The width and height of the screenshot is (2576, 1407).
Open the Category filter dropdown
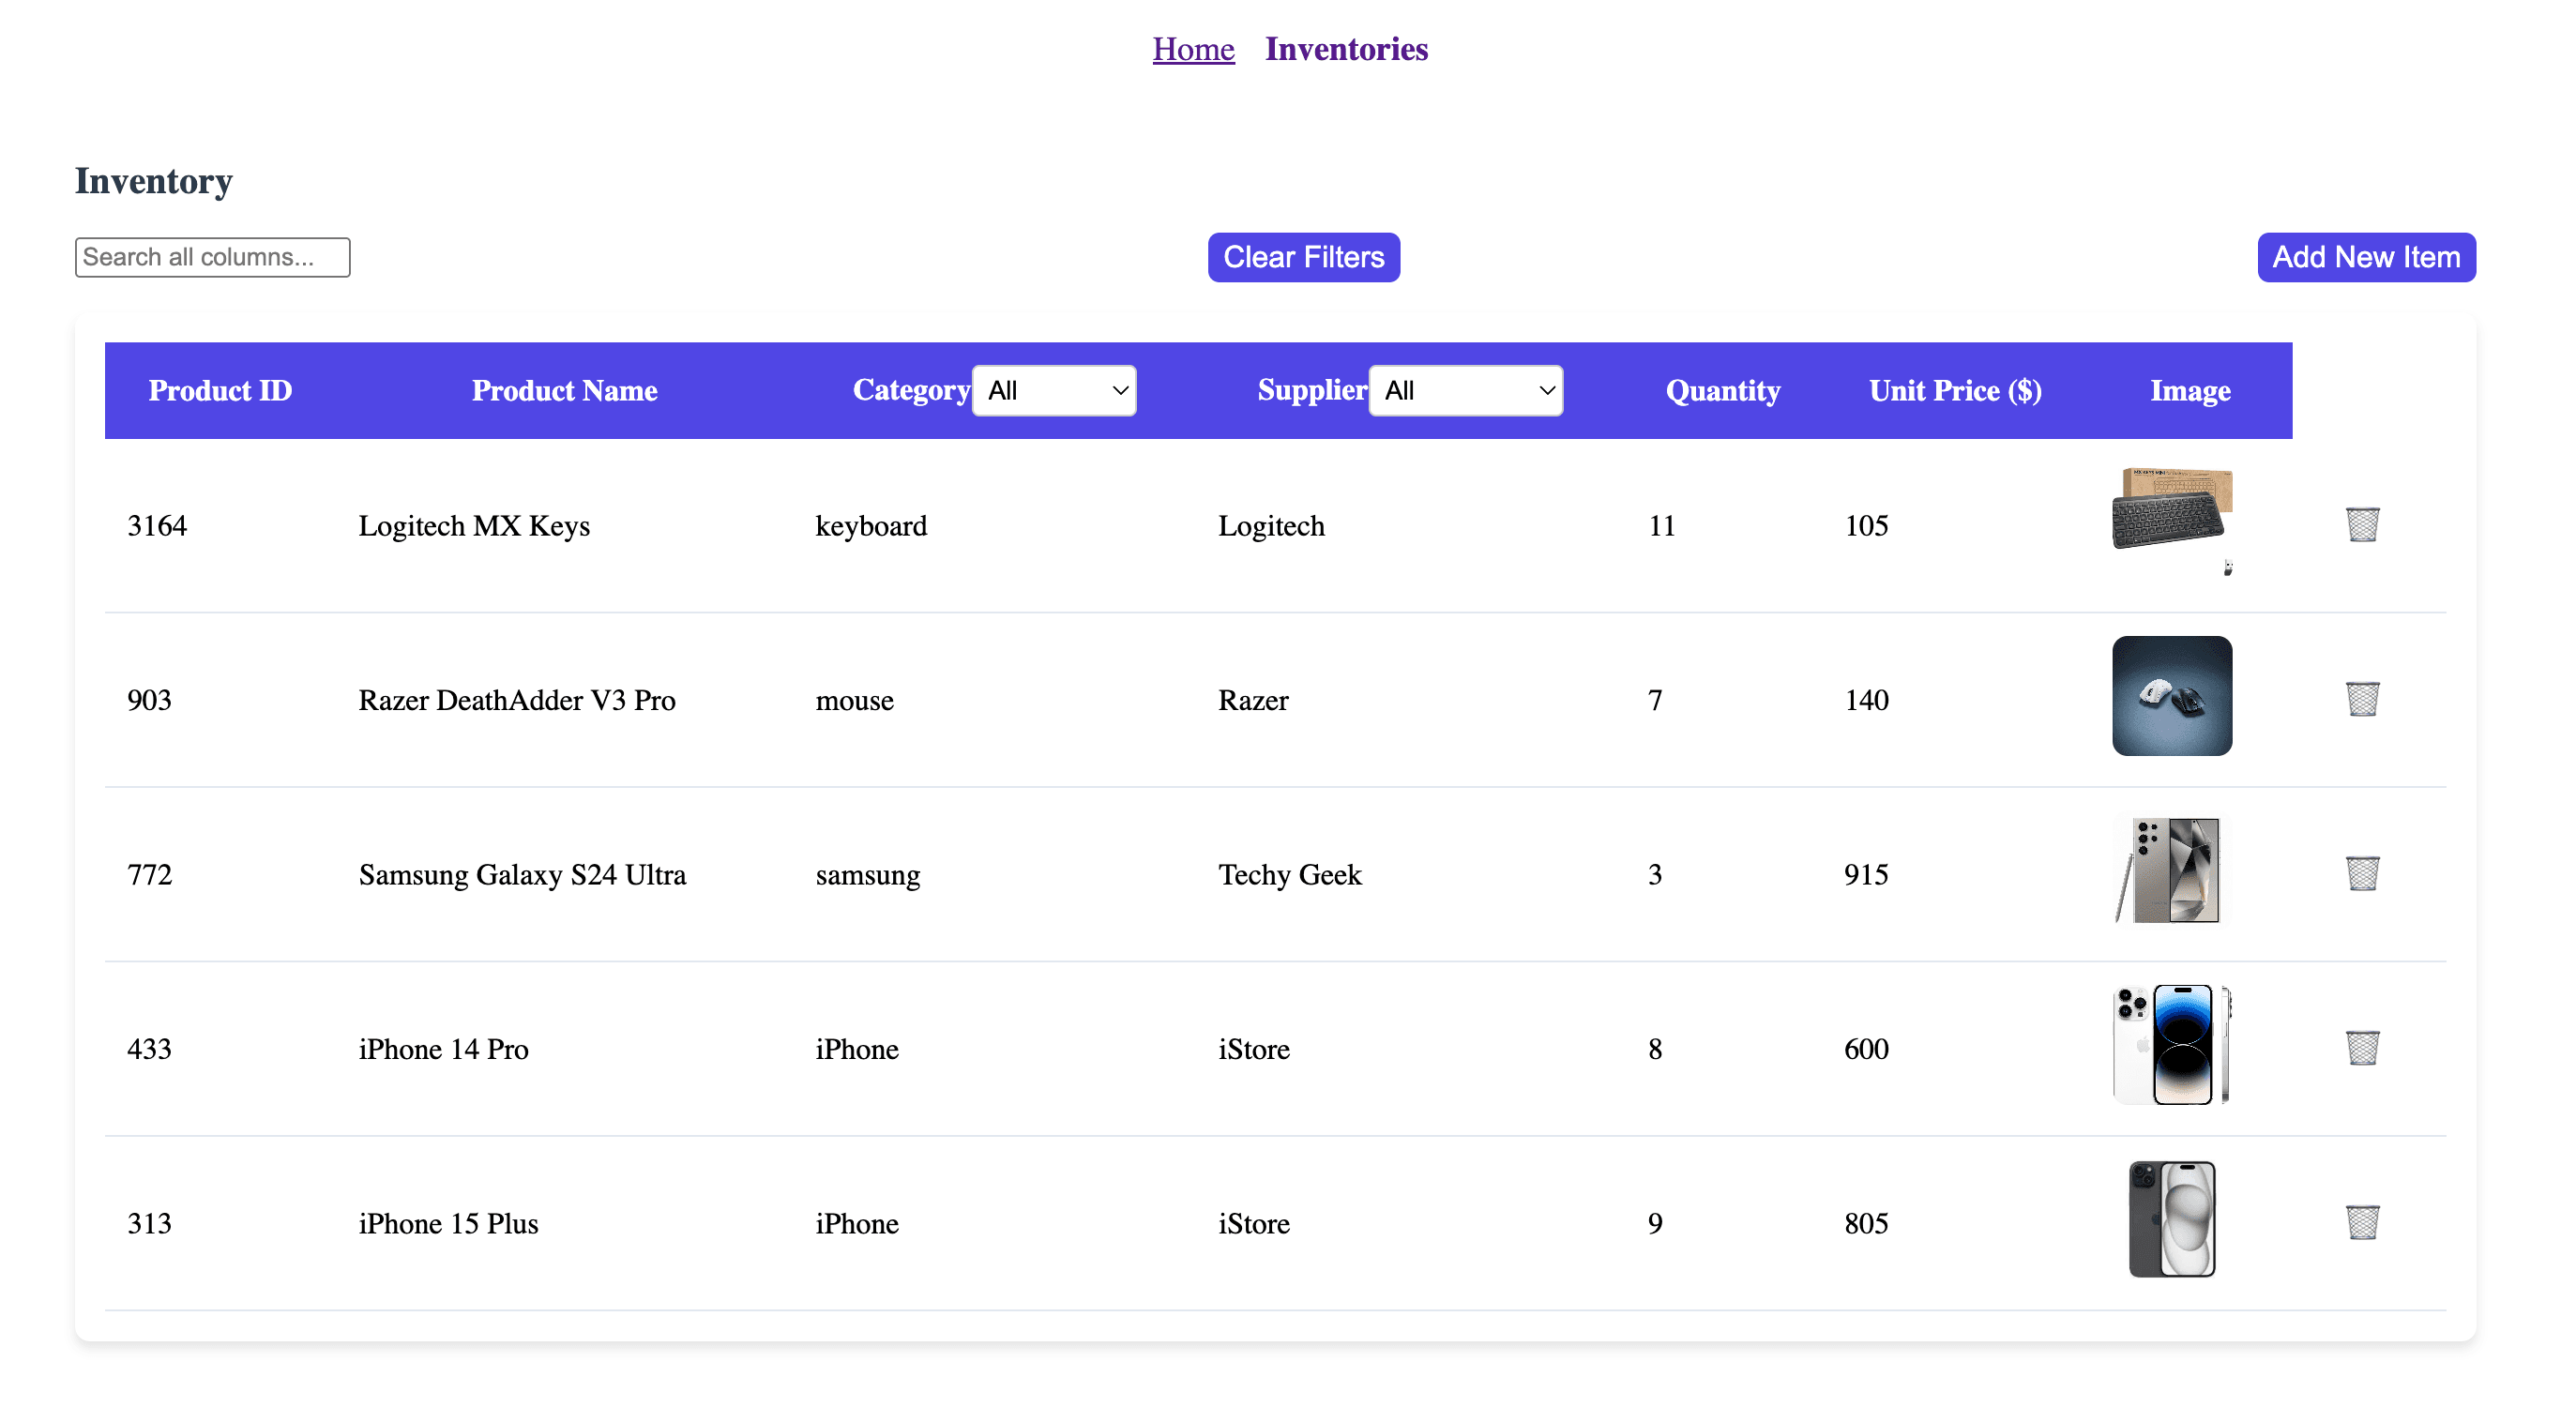click(x=1054, y=390)
